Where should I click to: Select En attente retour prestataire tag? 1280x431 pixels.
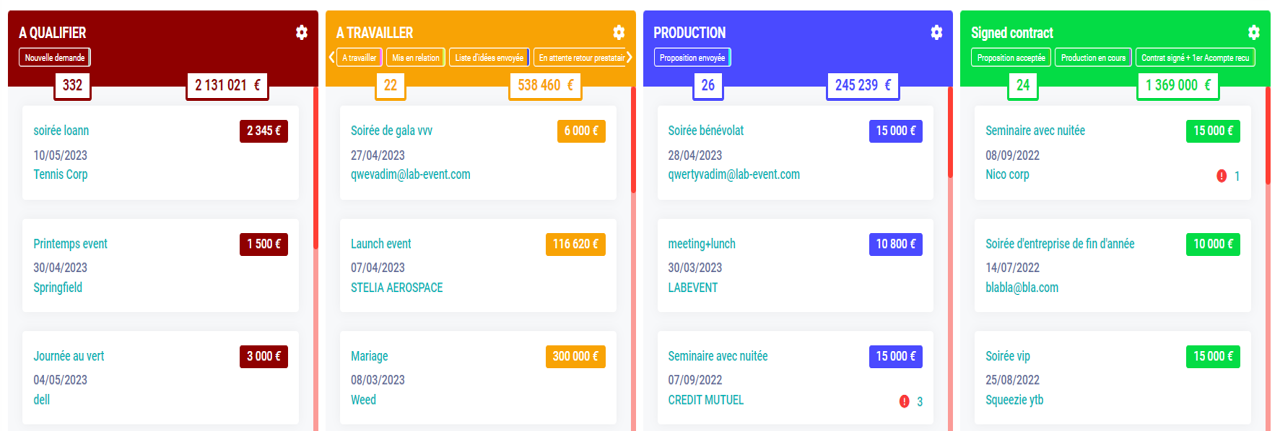pyautogui.click(x=580, y=58)
